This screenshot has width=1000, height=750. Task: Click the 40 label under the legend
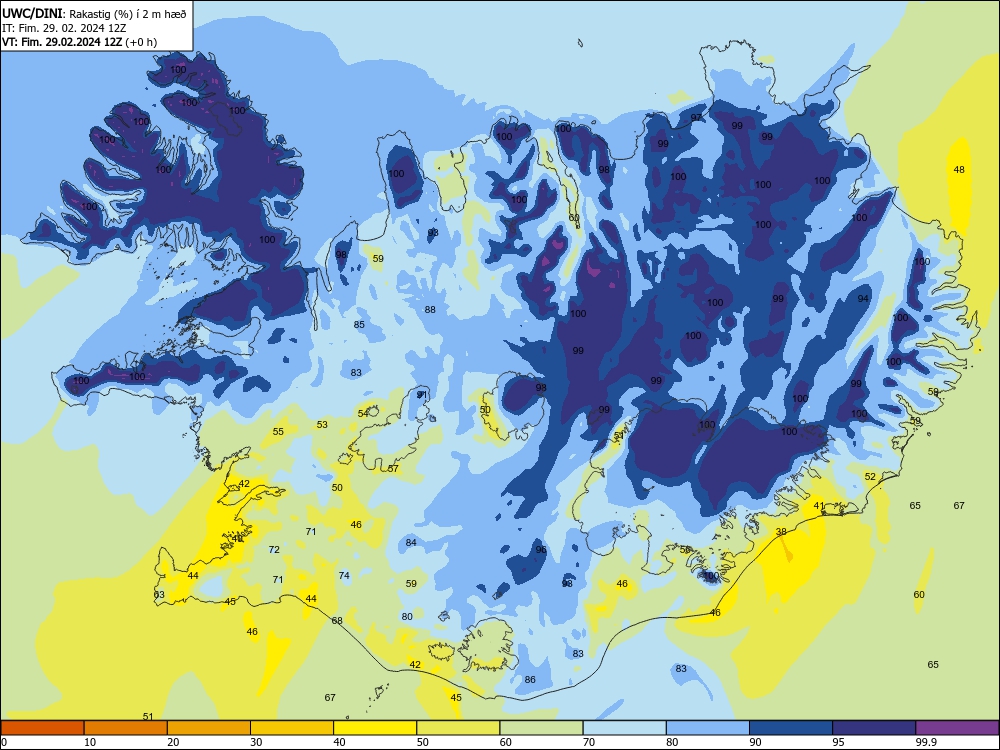tap(339, 742)
